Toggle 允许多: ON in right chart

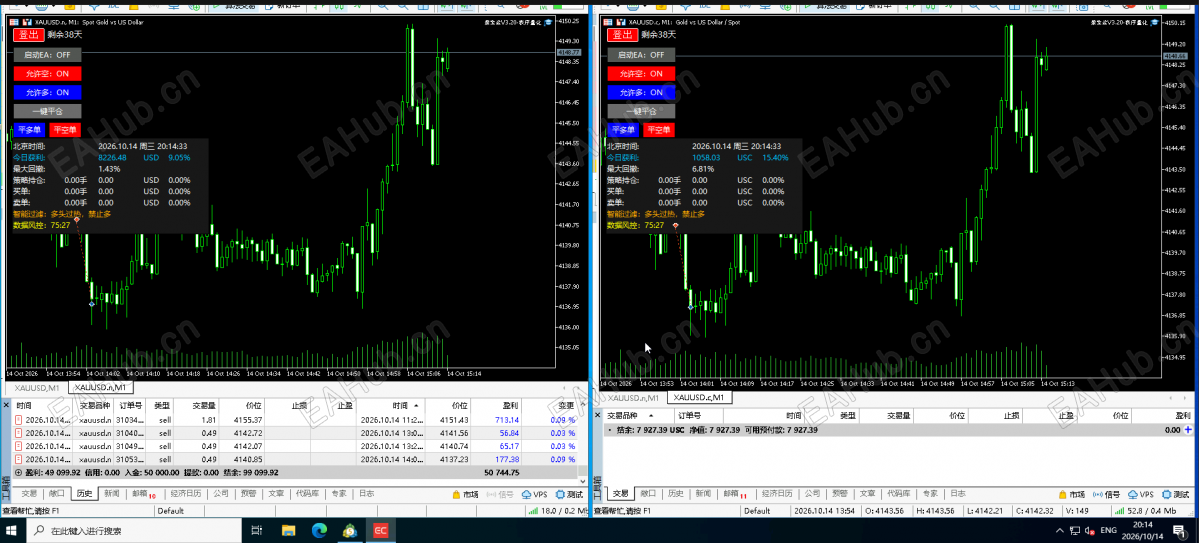point(642,92)
